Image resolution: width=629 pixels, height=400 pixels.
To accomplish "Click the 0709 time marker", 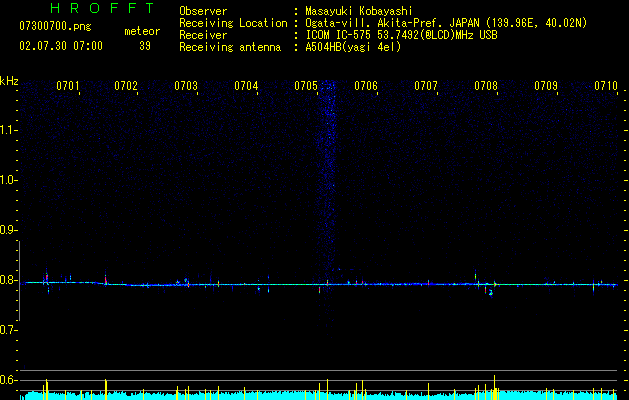I will tap(546, 86).
